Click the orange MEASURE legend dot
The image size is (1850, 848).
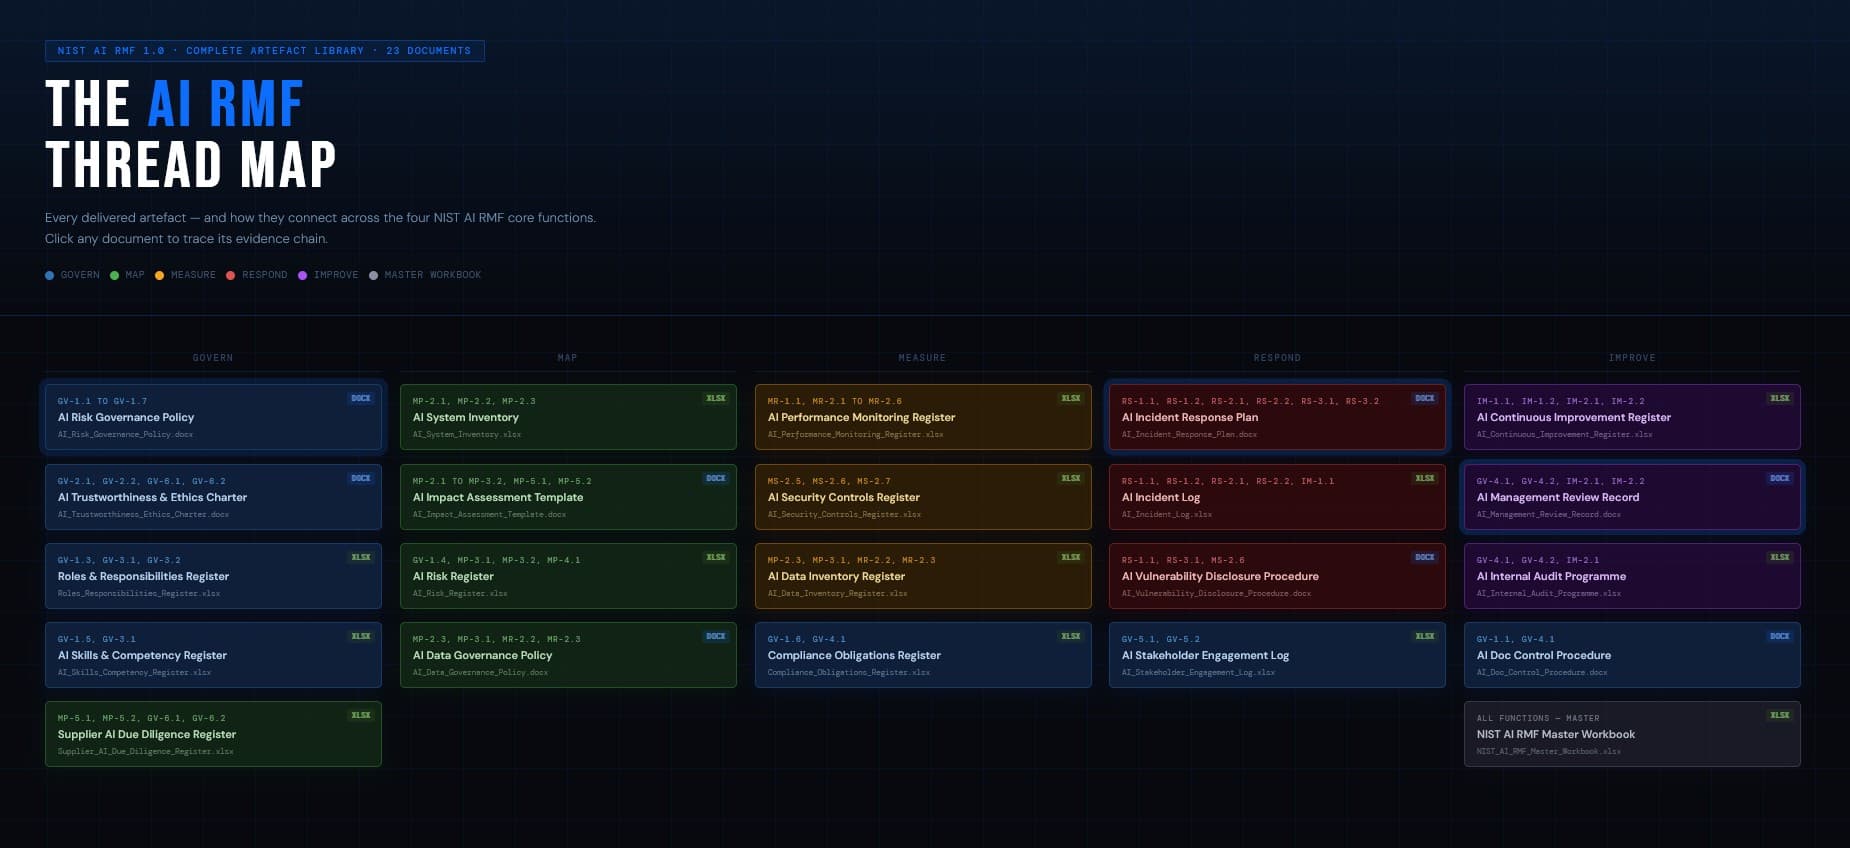click(x=159, y=275)
